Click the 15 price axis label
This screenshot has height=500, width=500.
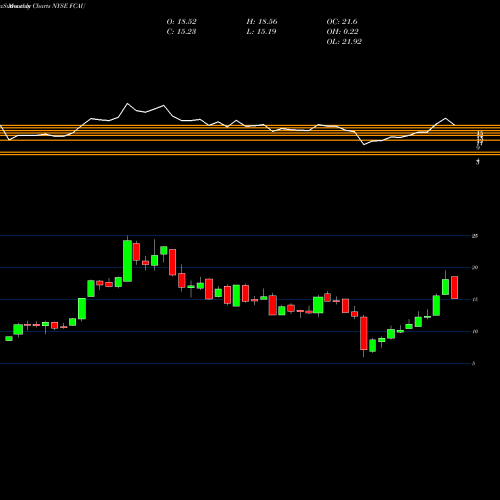click(475, 299)
